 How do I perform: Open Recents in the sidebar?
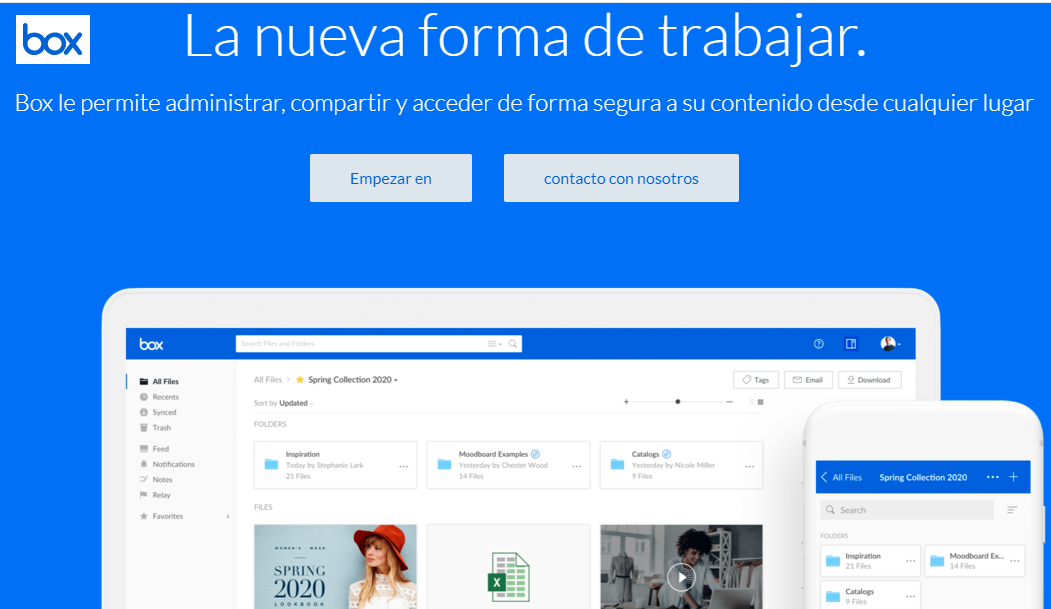tap(159, 397)
